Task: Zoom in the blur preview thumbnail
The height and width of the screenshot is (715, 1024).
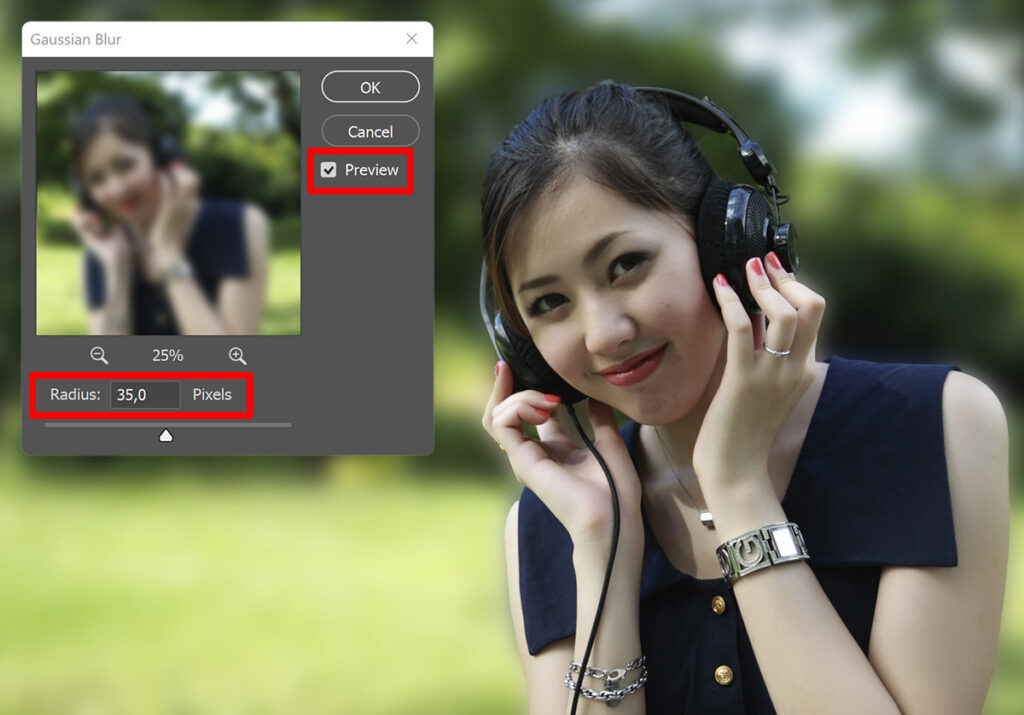Action: point(237,355)
